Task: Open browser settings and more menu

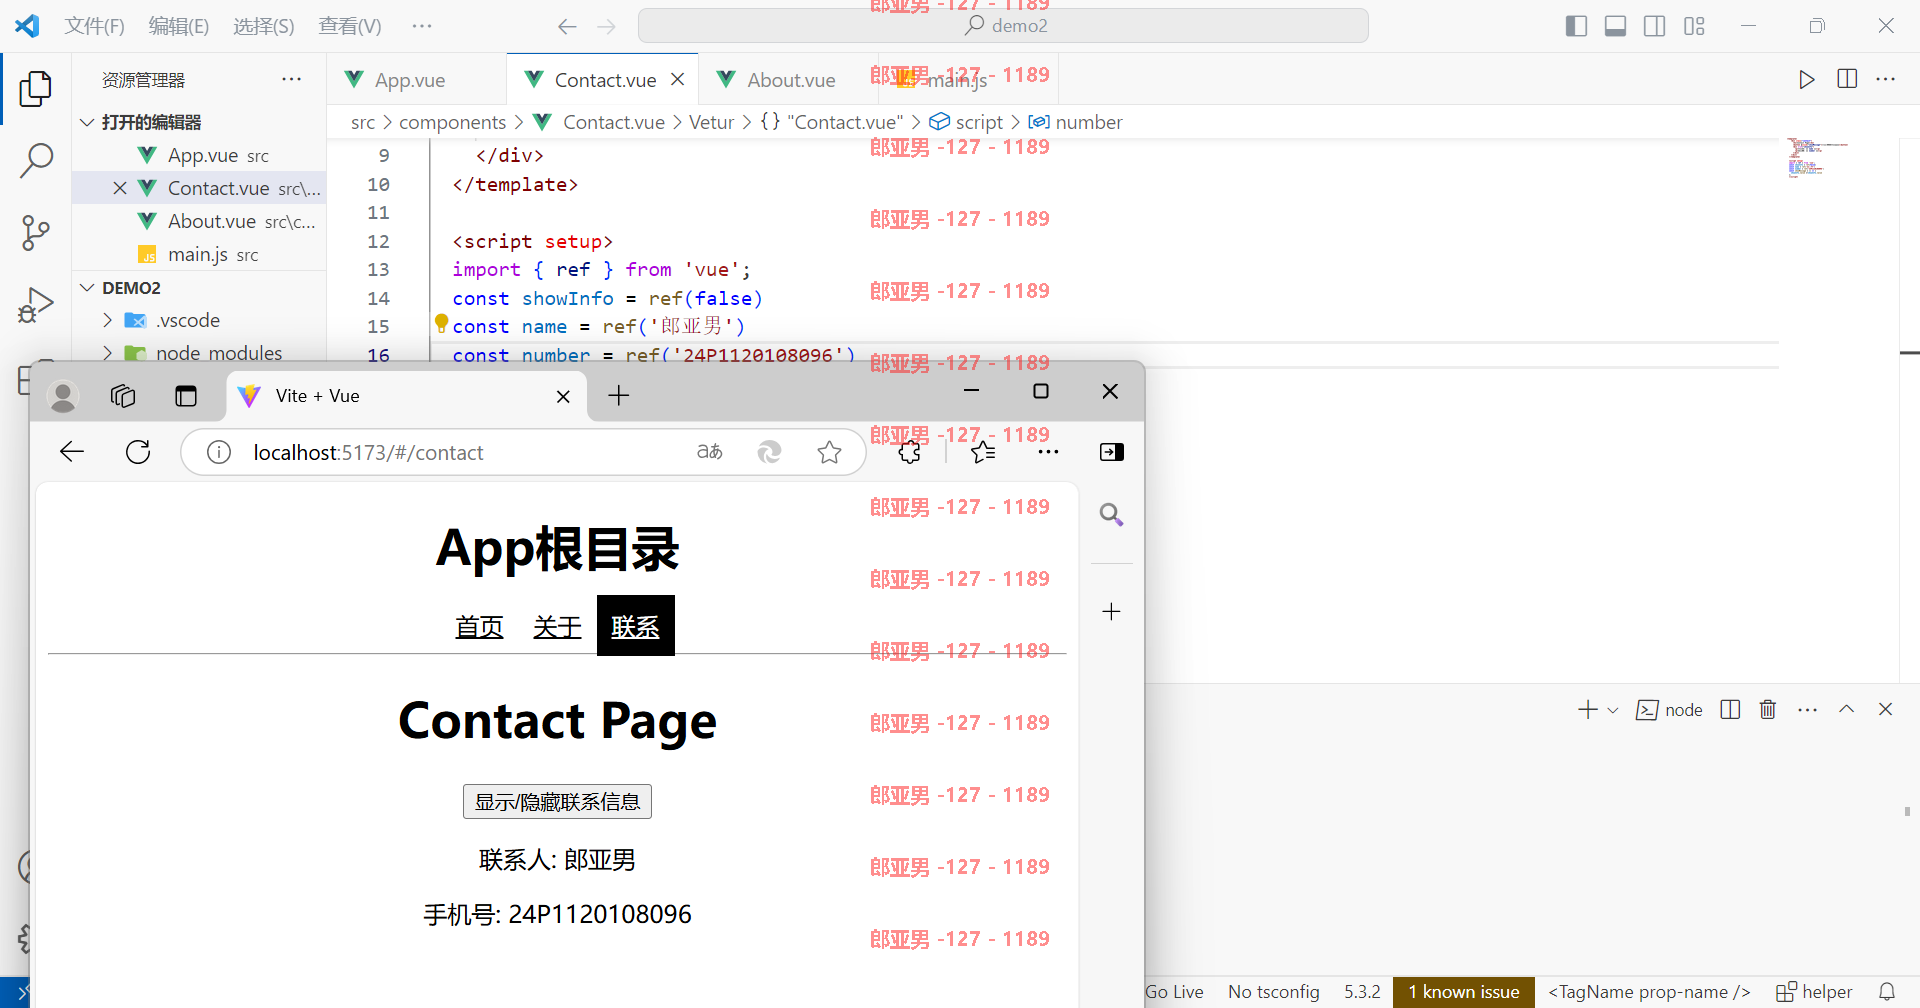Action: (1048, 452)
